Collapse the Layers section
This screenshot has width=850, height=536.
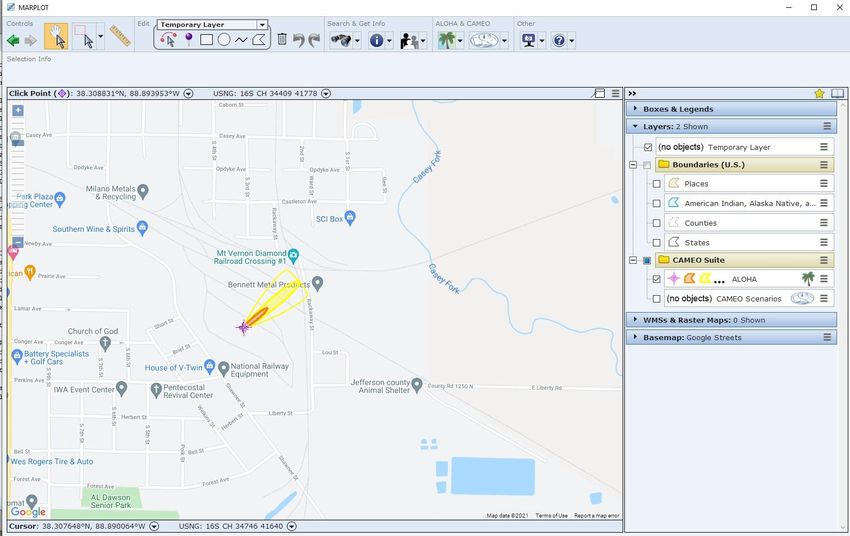(635, 126)
